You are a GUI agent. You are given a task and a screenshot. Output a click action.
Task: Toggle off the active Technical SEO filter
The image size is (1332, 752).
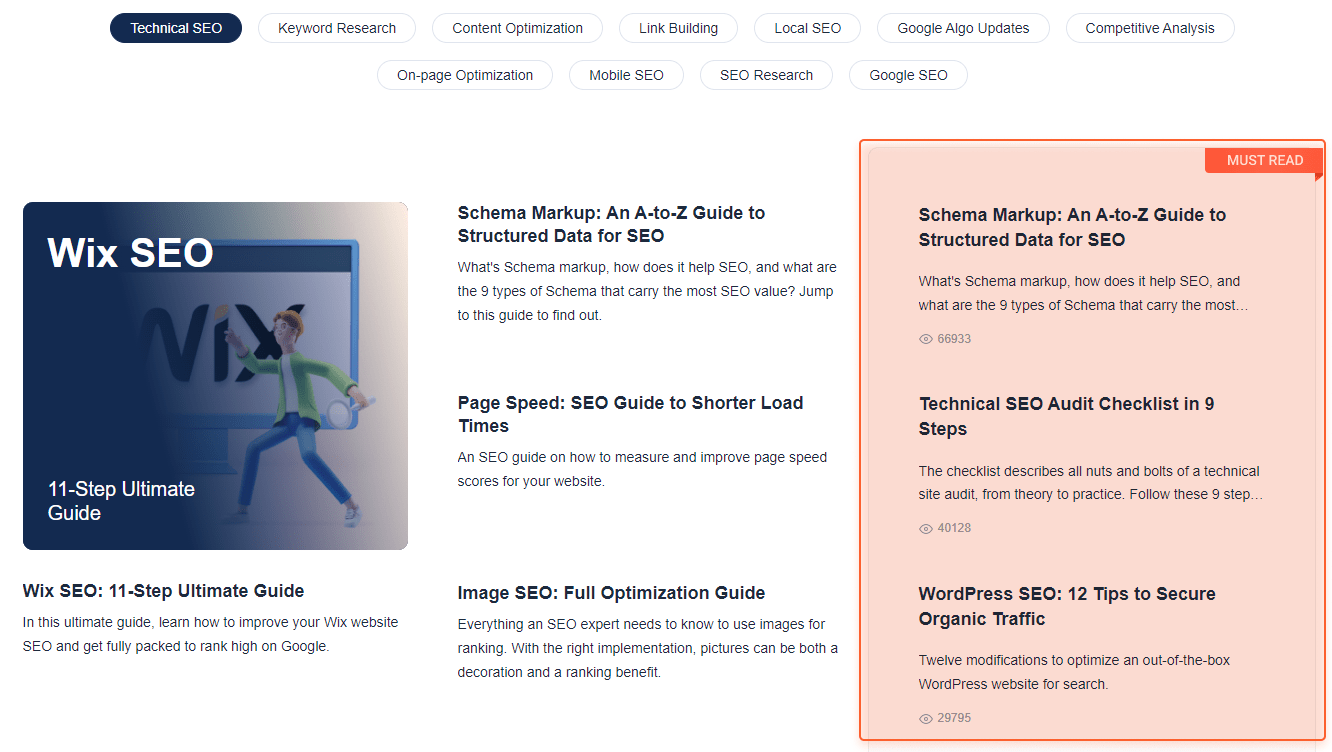tap(176, 28)
